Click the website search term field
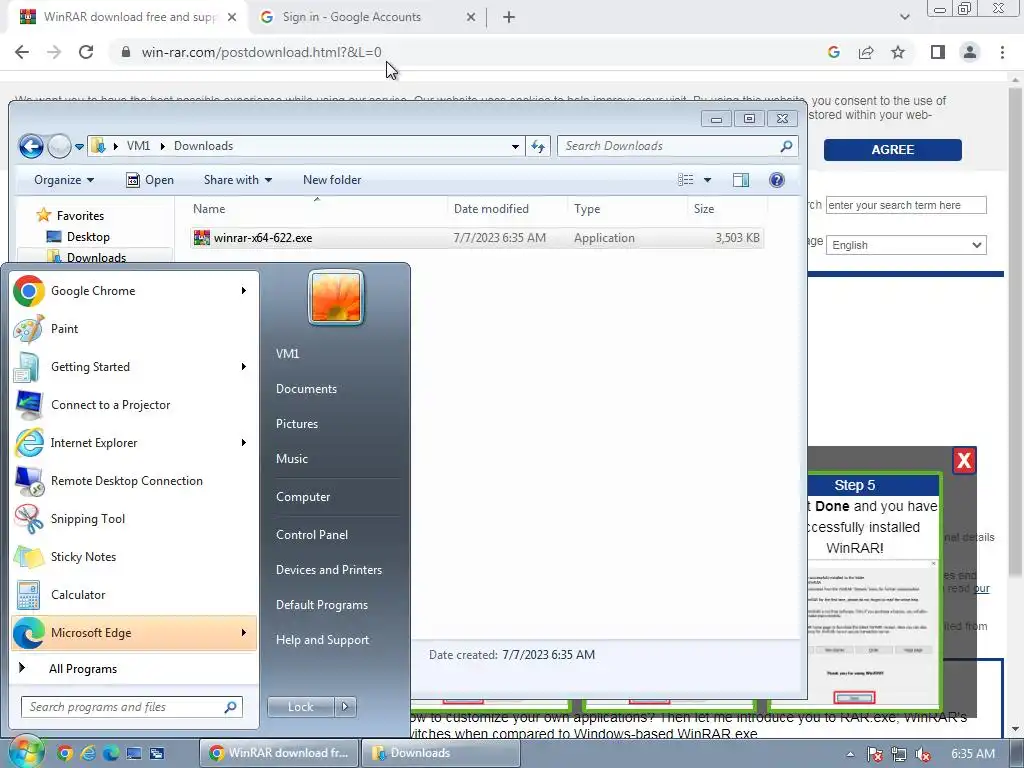Screen dimensions: 1024x768 coord(906,205)
